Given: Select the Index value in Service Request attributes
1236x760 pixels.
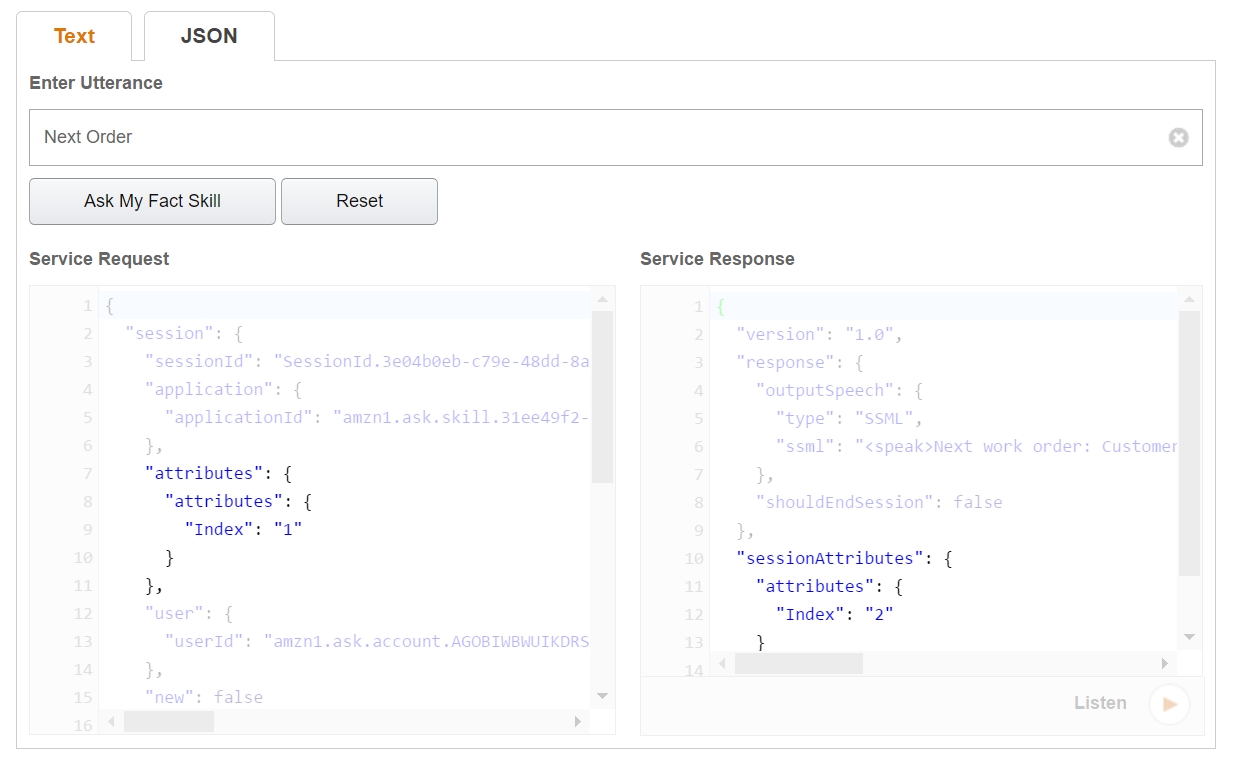Looking at the screenshot, I should pos(288,529).
